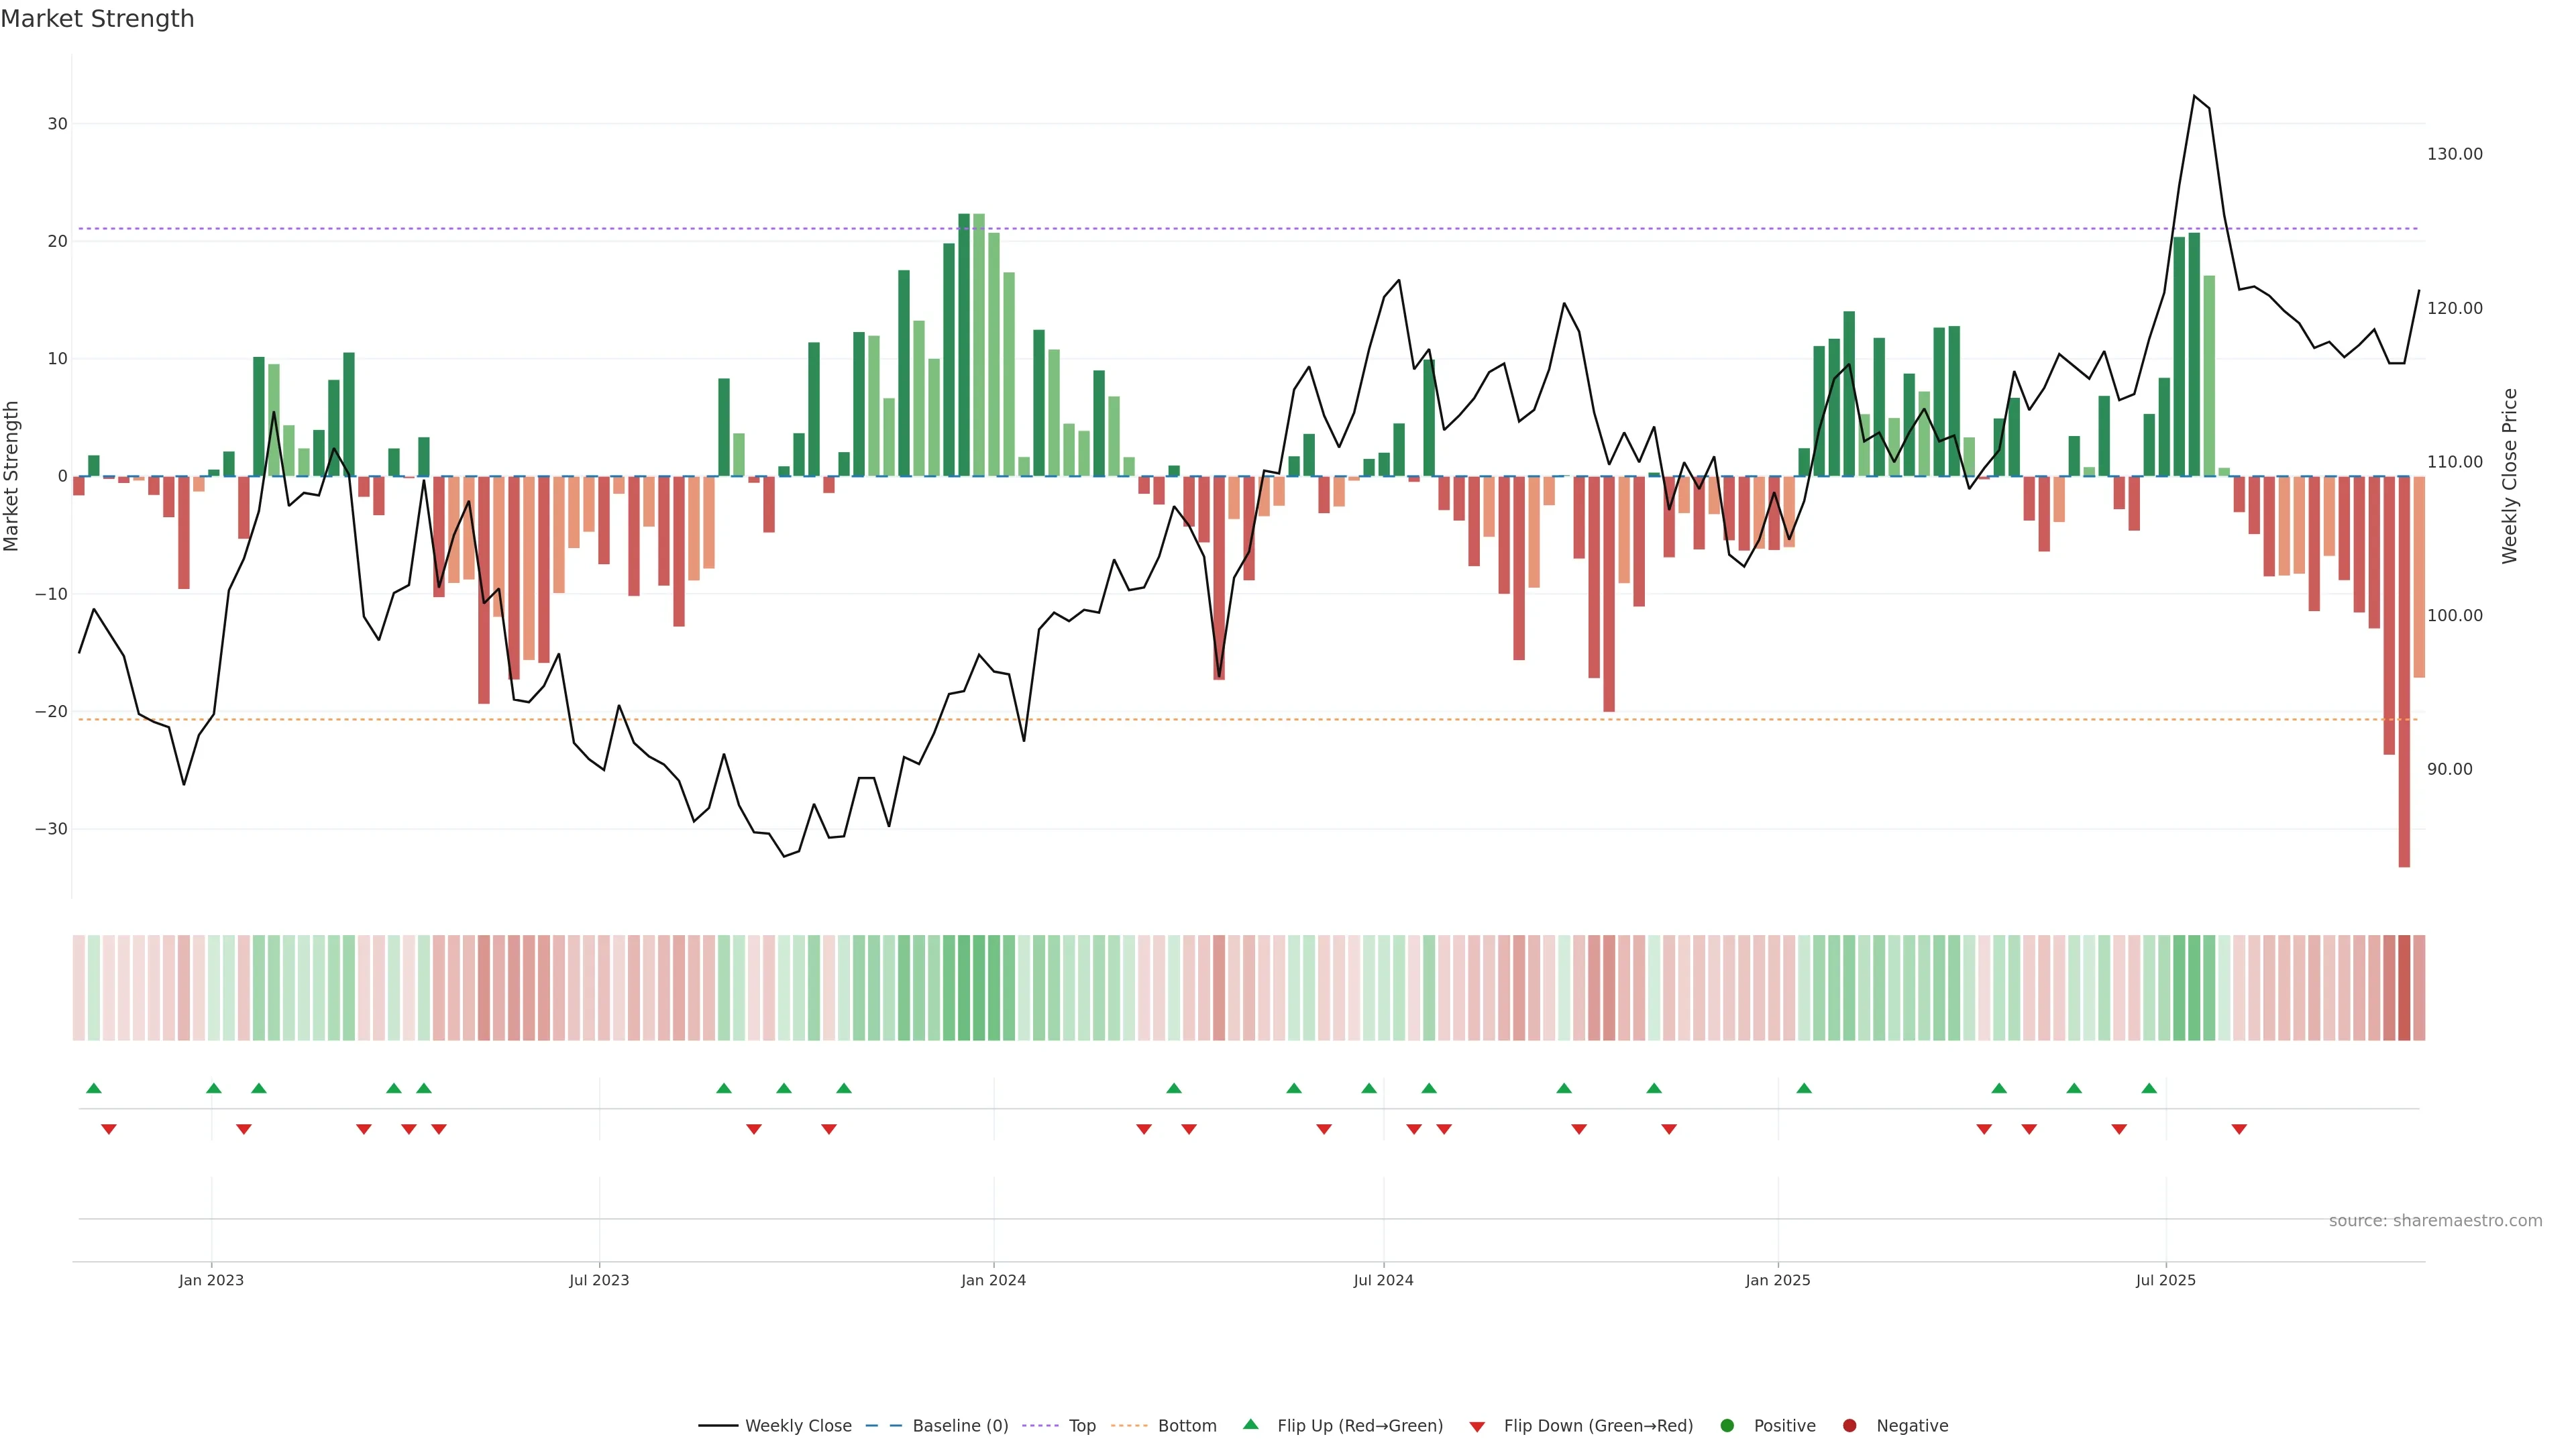Click the Flip Down red triangle in legend
Image resolution: width=2576 pixels, height=1449 pixels.
1477,1426
